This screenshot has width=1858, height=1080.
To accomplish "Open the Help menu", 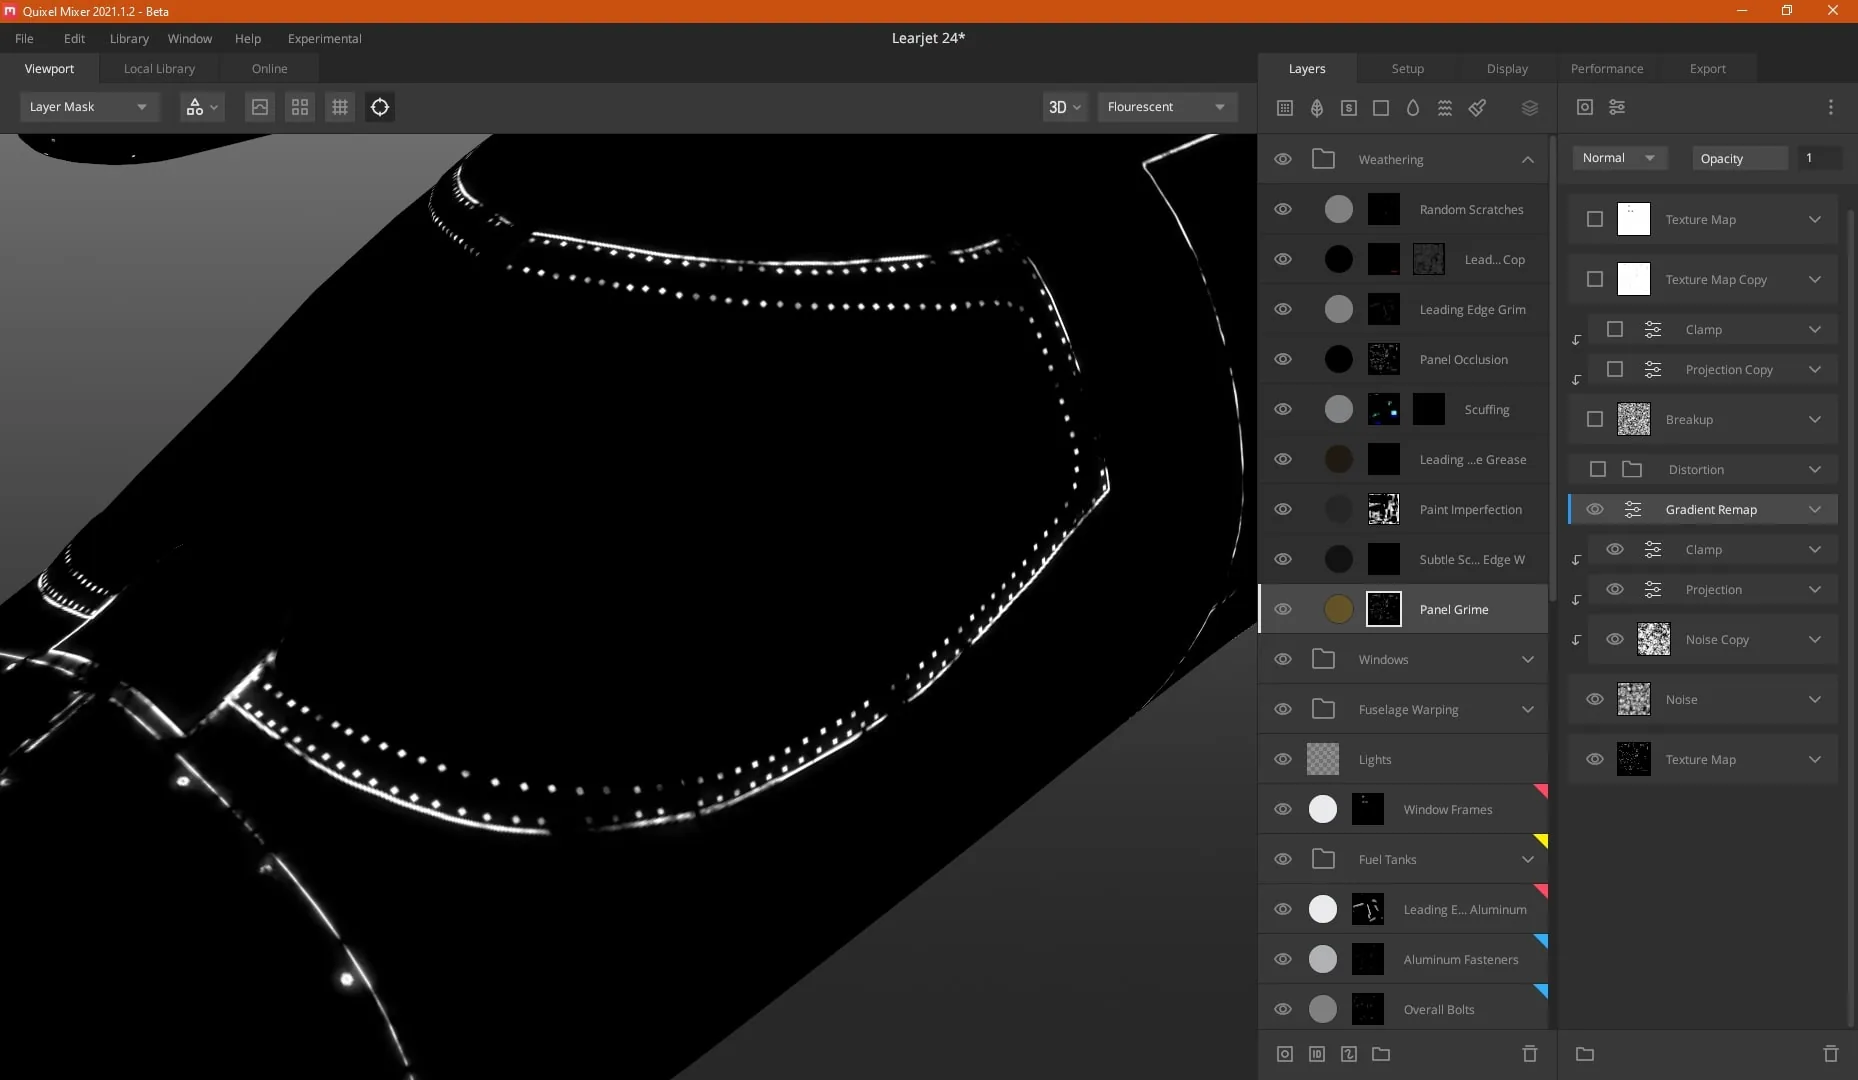I will point(248,39).
